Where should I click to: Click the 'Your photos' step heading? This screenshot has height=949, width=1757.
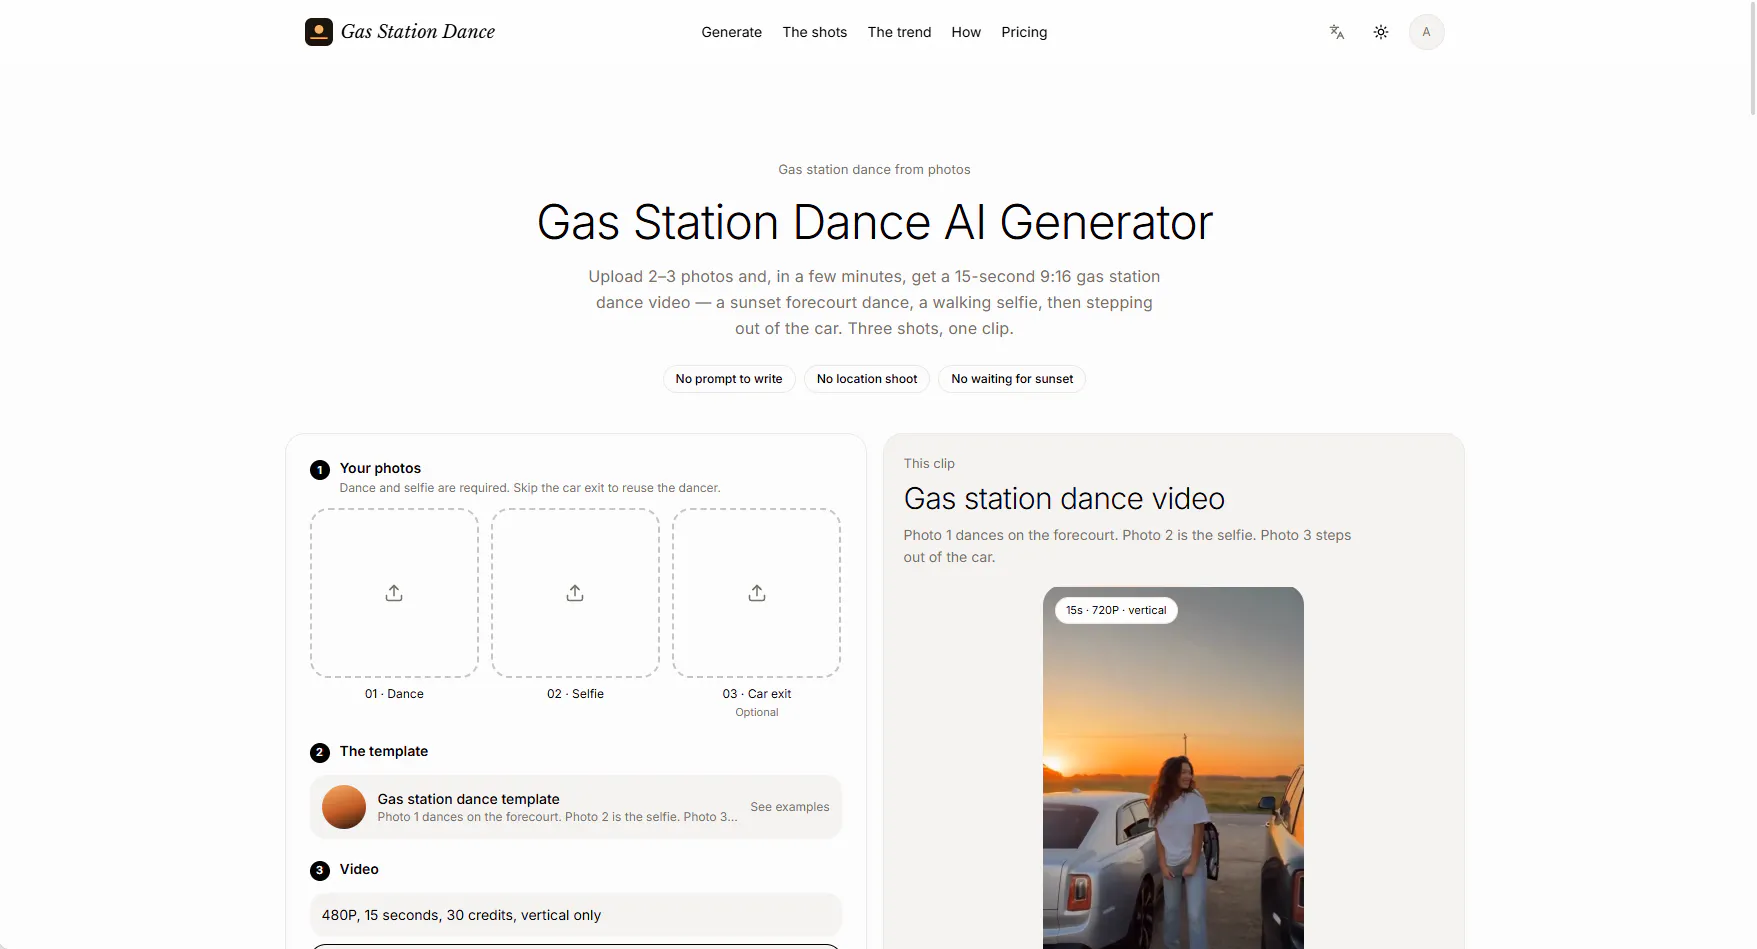[x=380, y=468]
